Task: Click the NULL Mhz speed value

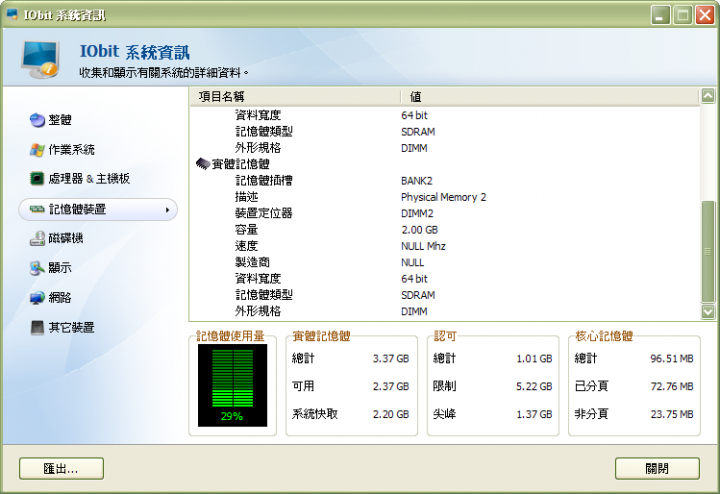Action: [x=423, y=247]
